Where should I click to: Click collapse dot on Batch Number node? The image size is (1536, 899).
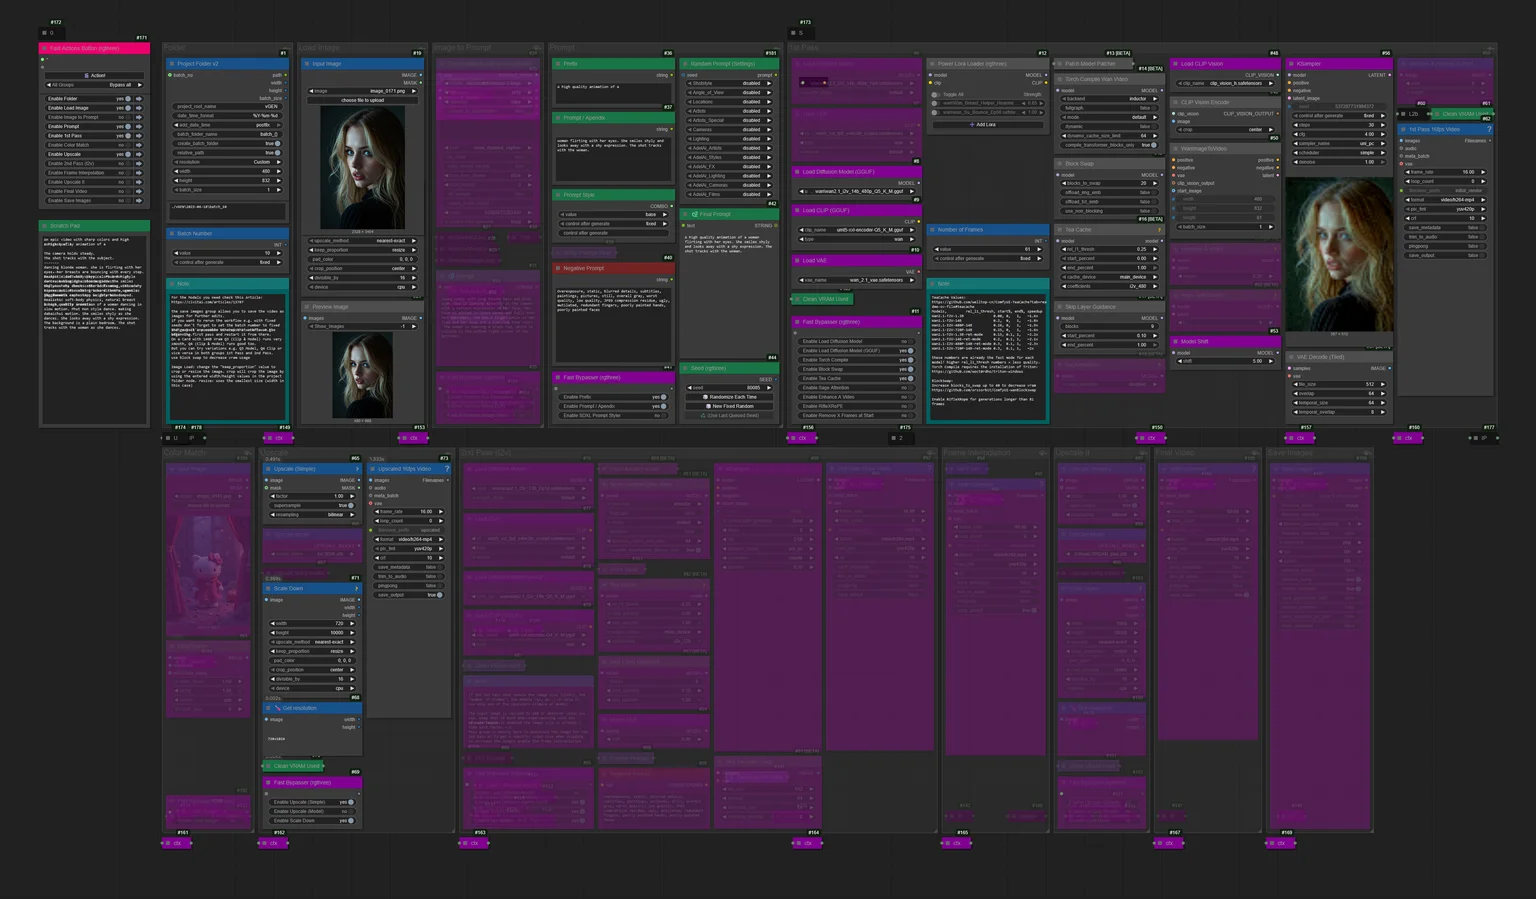[172, 234]
